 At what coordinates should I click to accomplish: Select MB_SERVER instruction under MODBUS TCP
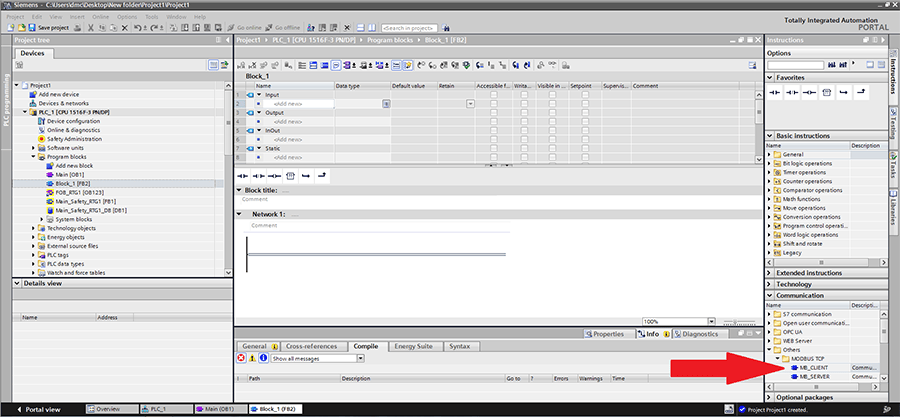click(814, 376)
